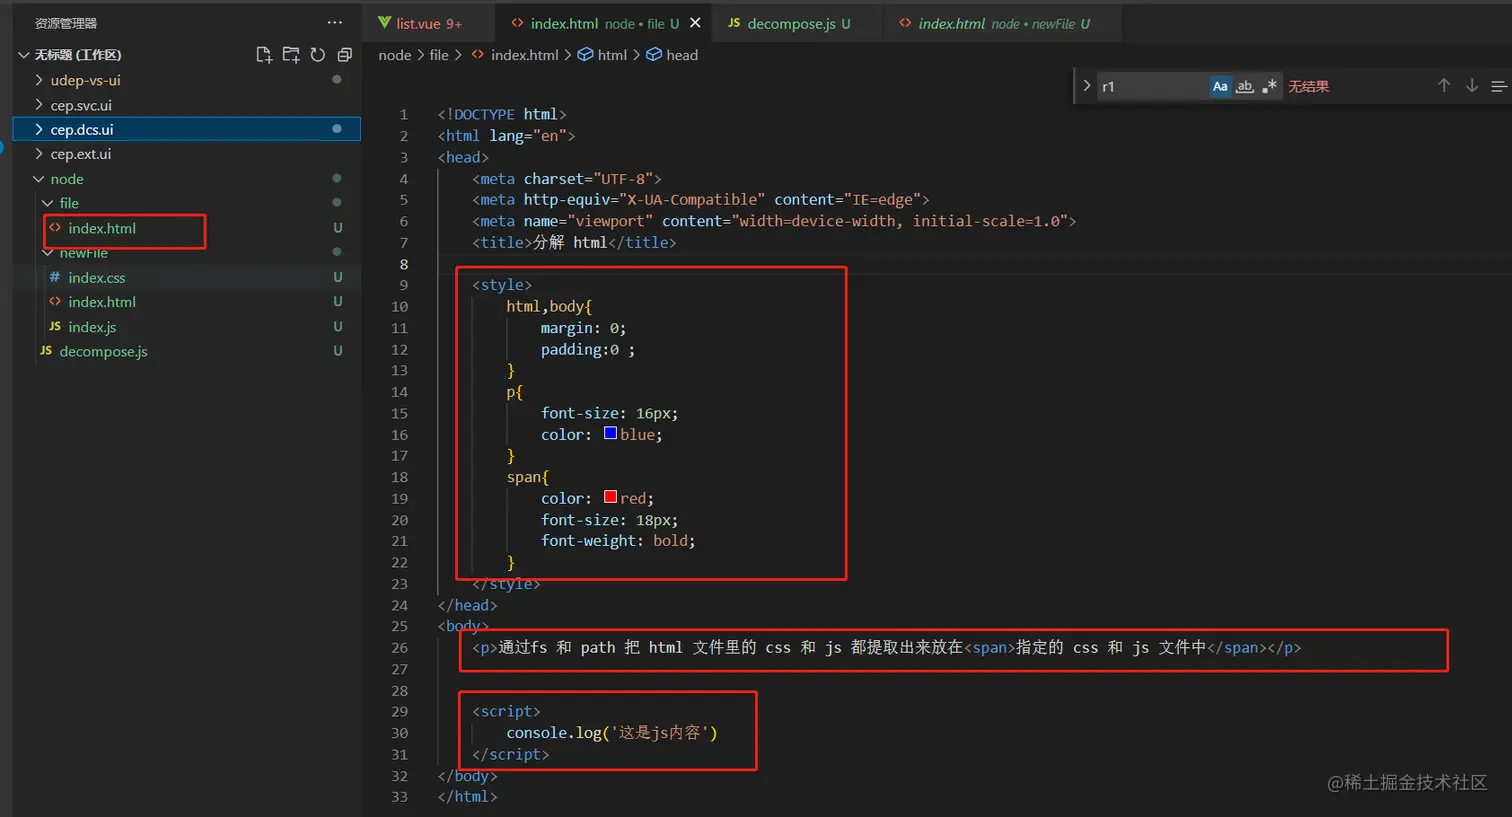Click the file breadcrumb segment
The height and width of the screenshot is (817, 1512).
439,55
